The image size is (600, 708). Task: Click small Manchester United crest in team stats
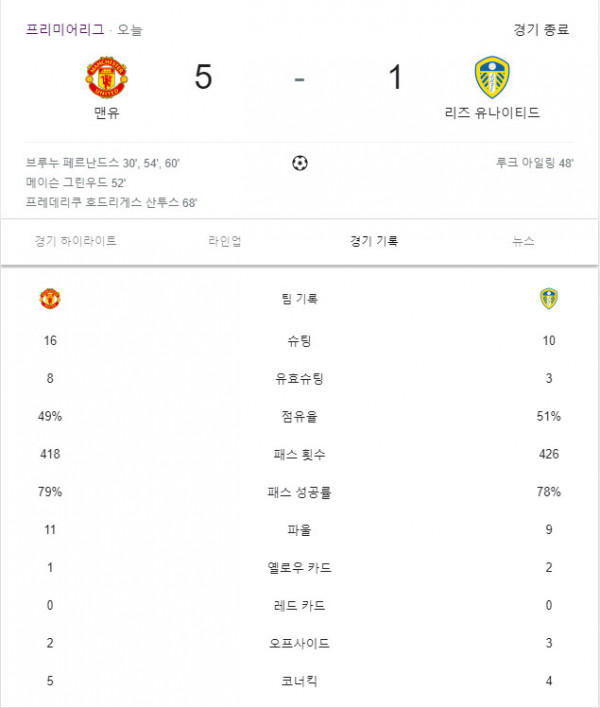[50, 298]
